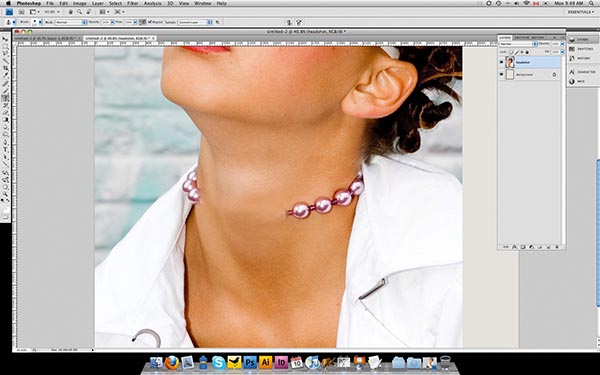Toggle Quick Mask mode at the toolbox bottom
The height and width of the screenshot is (375, 600).
click(x=5, y=217)
